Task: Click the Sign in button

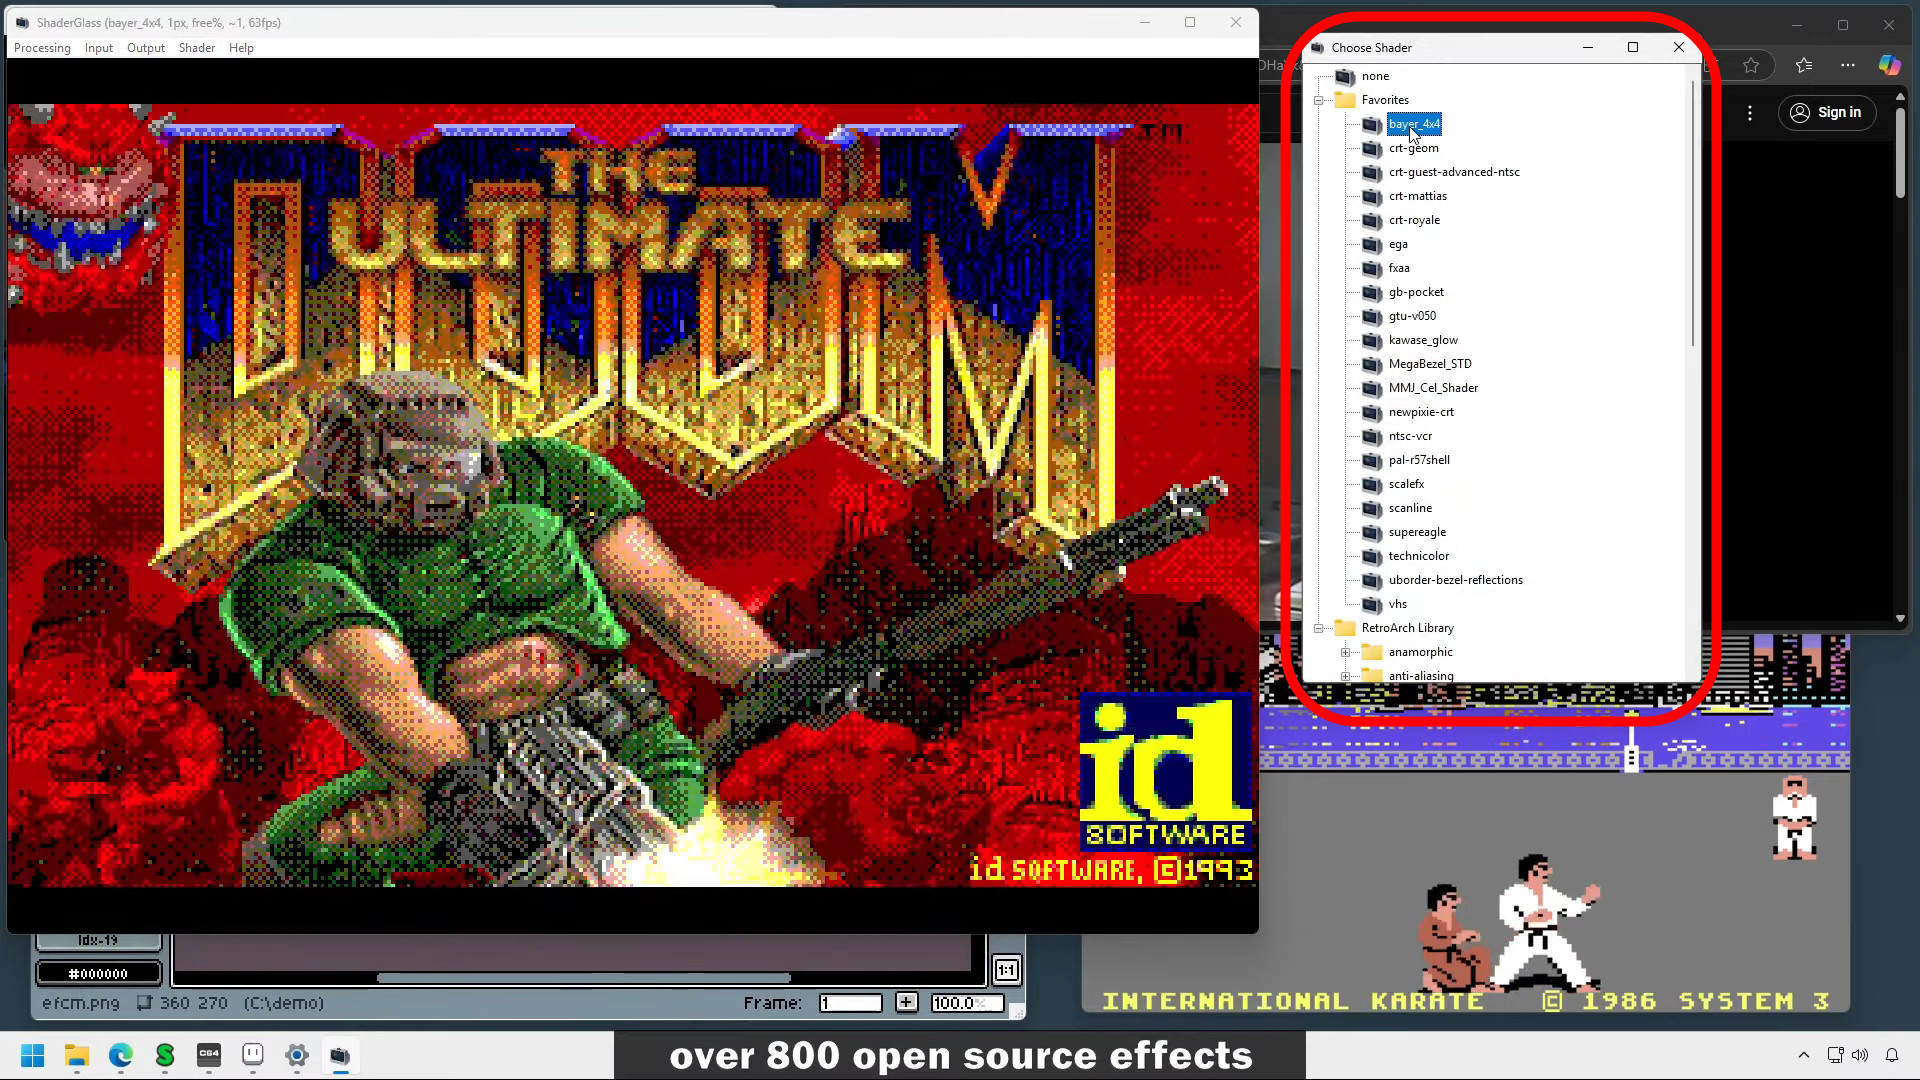Action: (1826, 112)
